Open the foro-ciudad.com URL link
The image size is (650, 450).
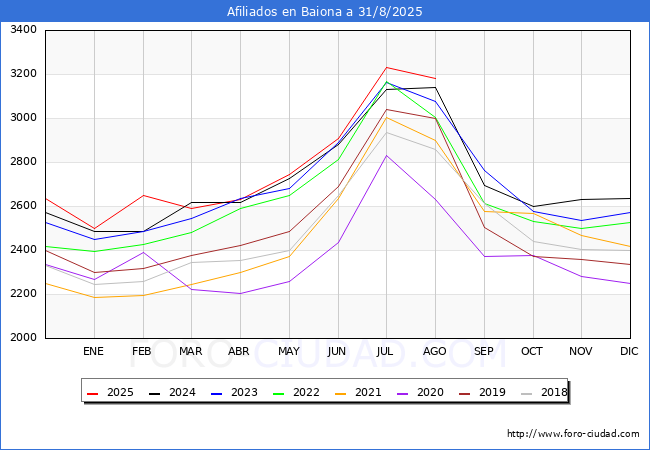573,434
